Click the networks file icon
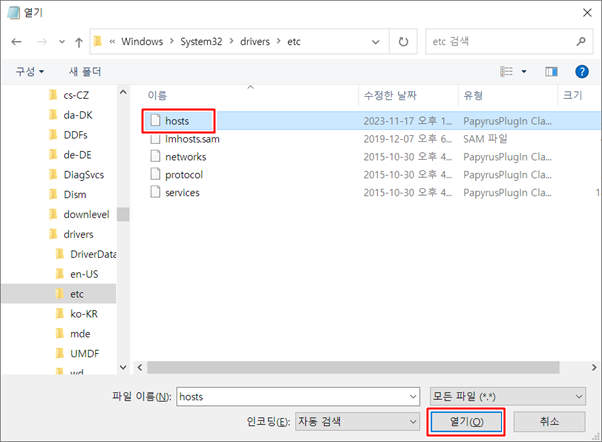Screen dimensions: 602x442 [x=155, y=156]
